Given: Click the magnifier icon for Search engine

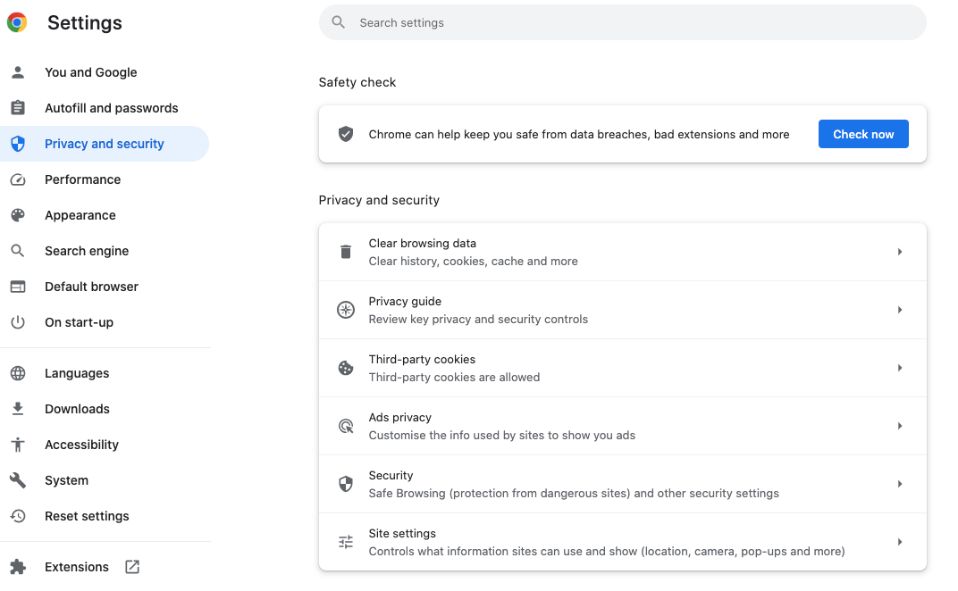Looking at the screenshot, I should point(18,251).
